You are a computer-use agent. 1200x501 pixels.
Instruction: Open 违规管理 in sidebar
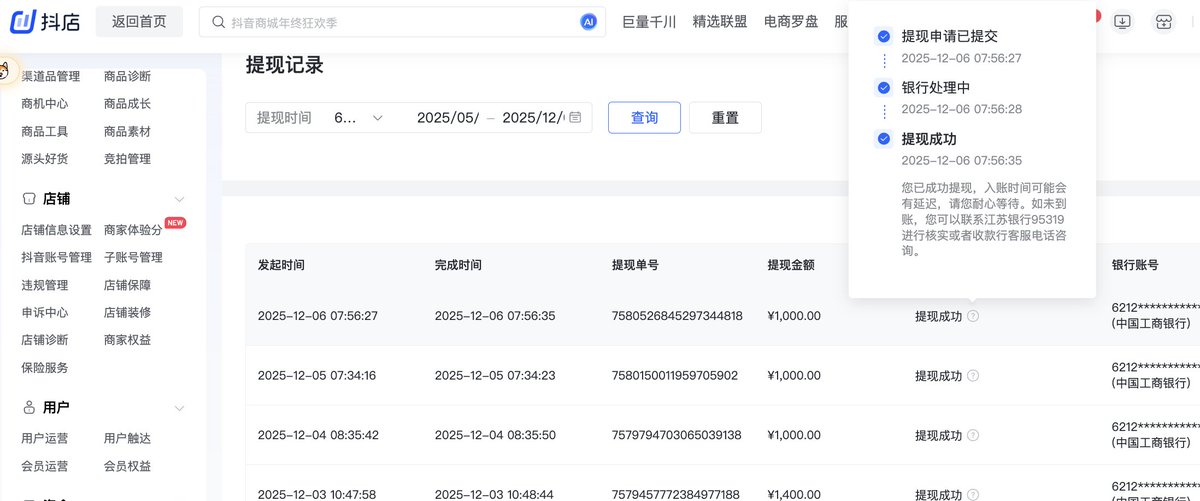click(x=45, y=285)
